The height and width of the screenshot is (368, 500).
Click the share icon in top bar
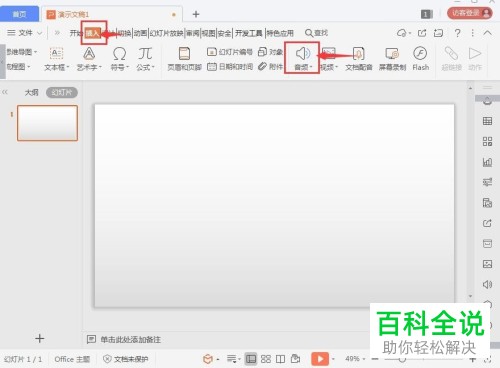(422, 33)
